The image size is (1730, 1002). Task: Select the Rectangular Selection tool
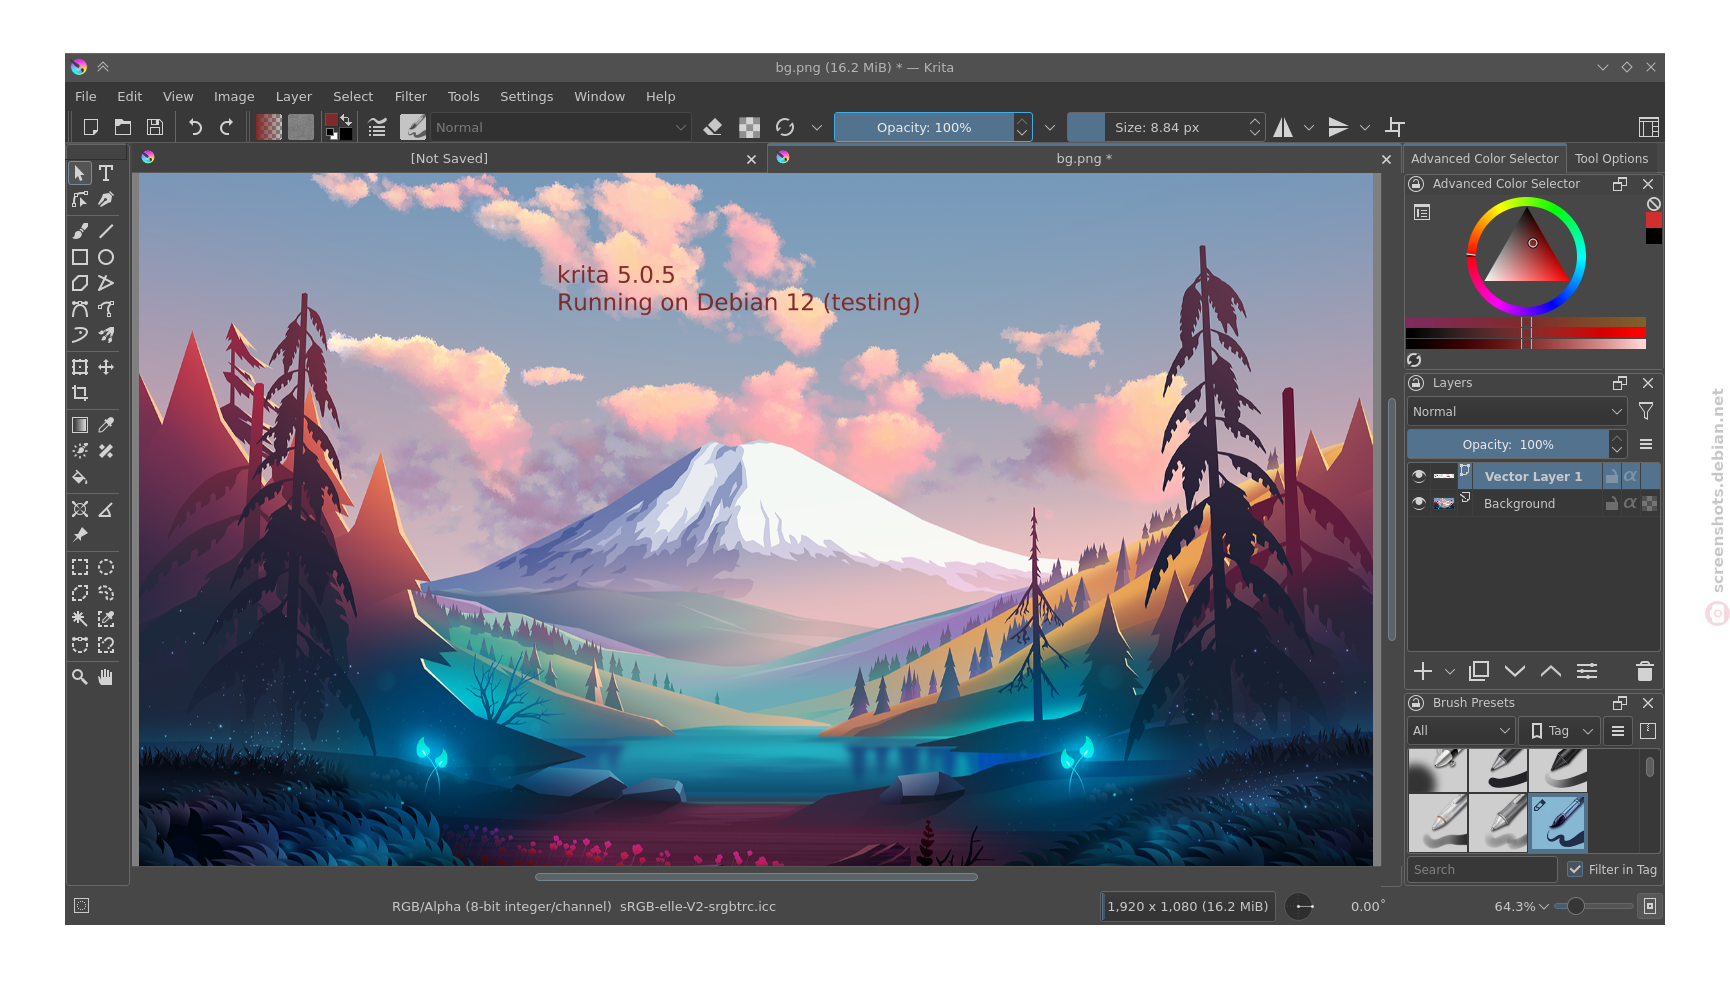pyautogui.click(x=80, y=567)
